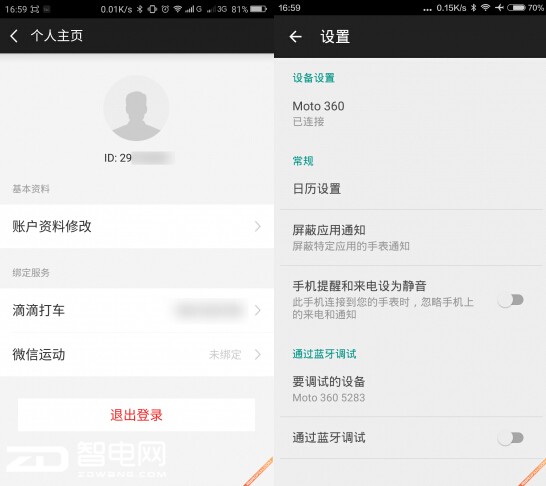Tap the left phone's battery icon
The width and height of the screenshot is (546, 486).
[x=258, y=9]
